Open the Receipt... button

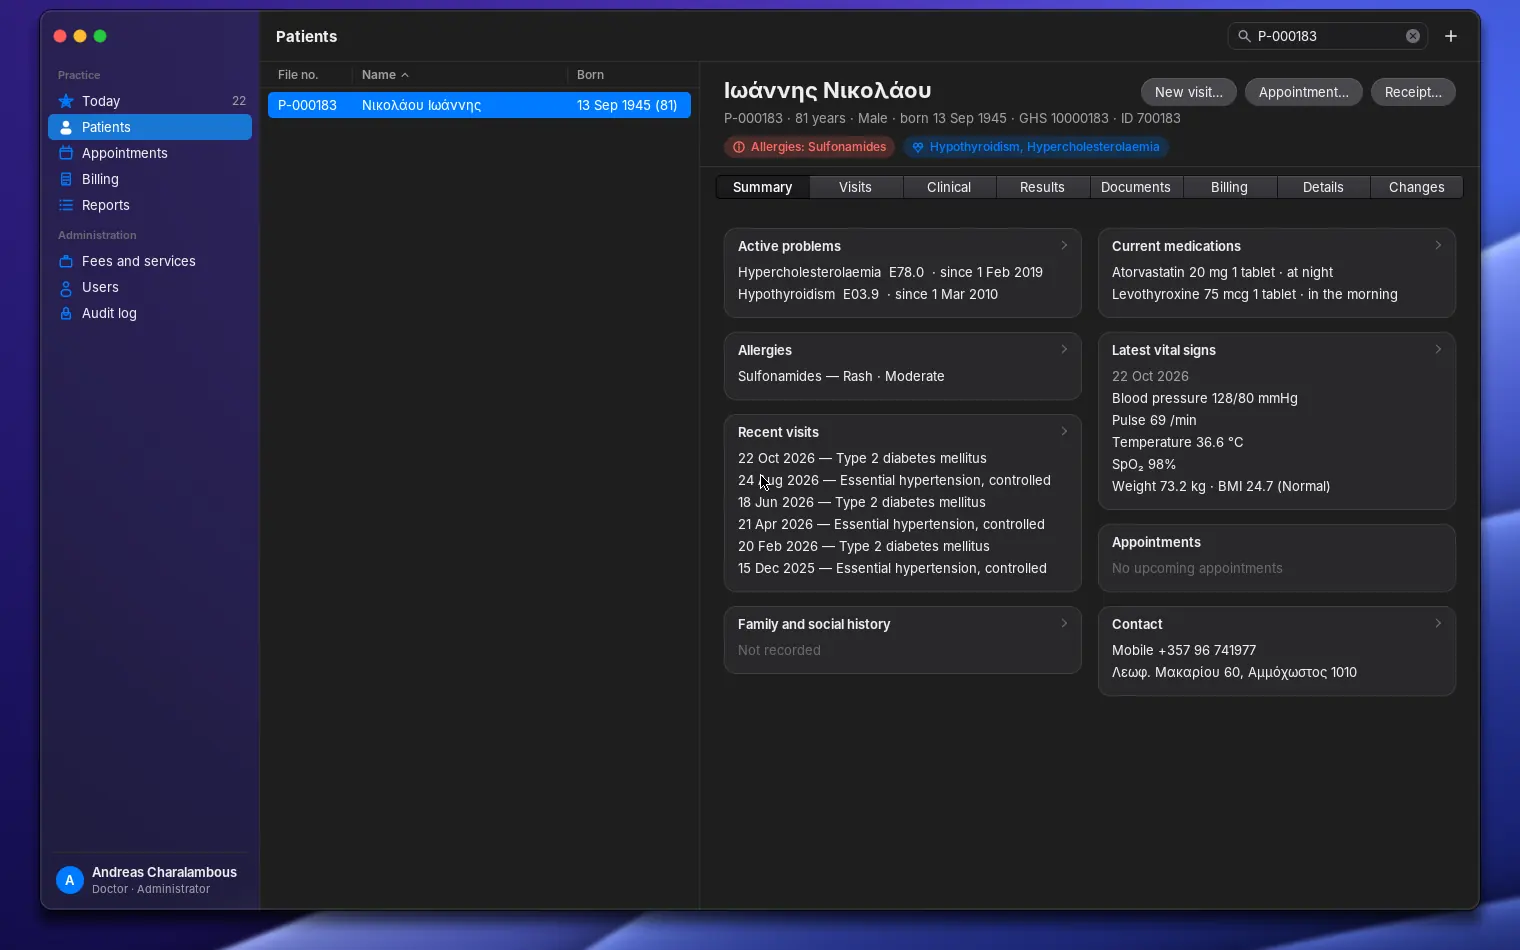point(1413,92)
